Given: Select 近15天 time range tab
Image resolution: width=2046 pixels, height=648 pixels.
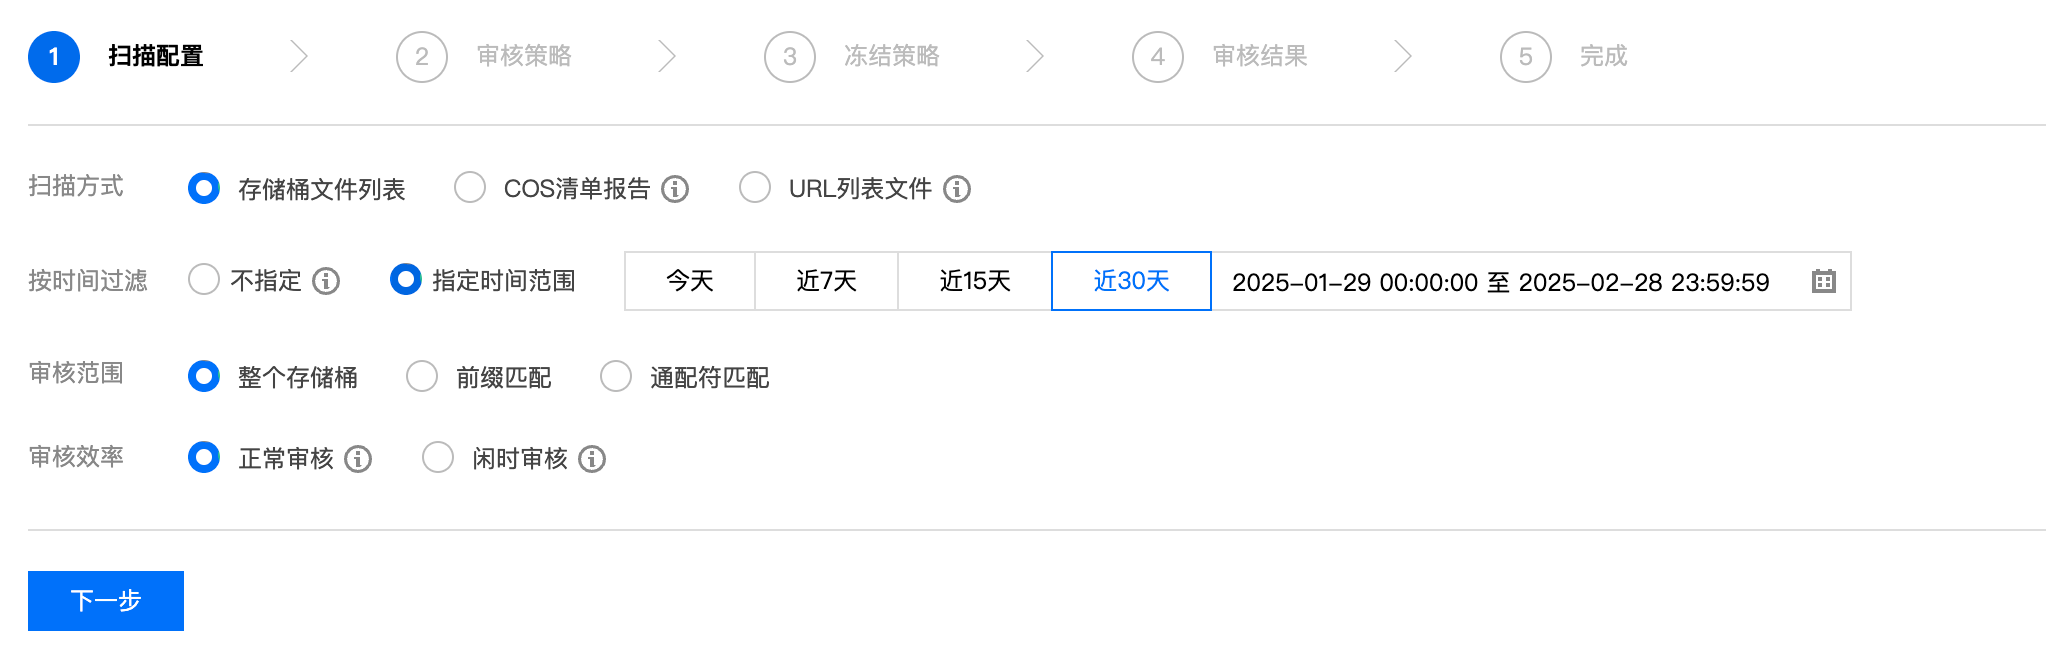Looking at the screenshot, I should tap(974, 281).
